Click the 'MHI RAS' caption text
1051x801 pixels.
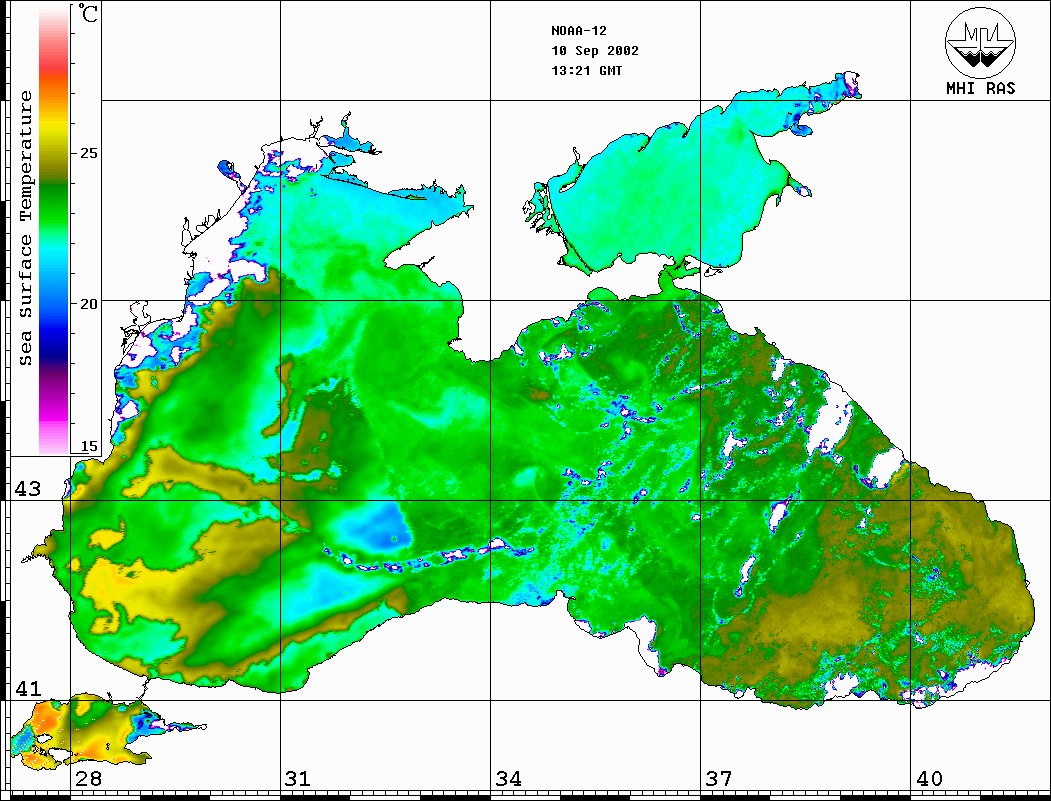point(980,88)
